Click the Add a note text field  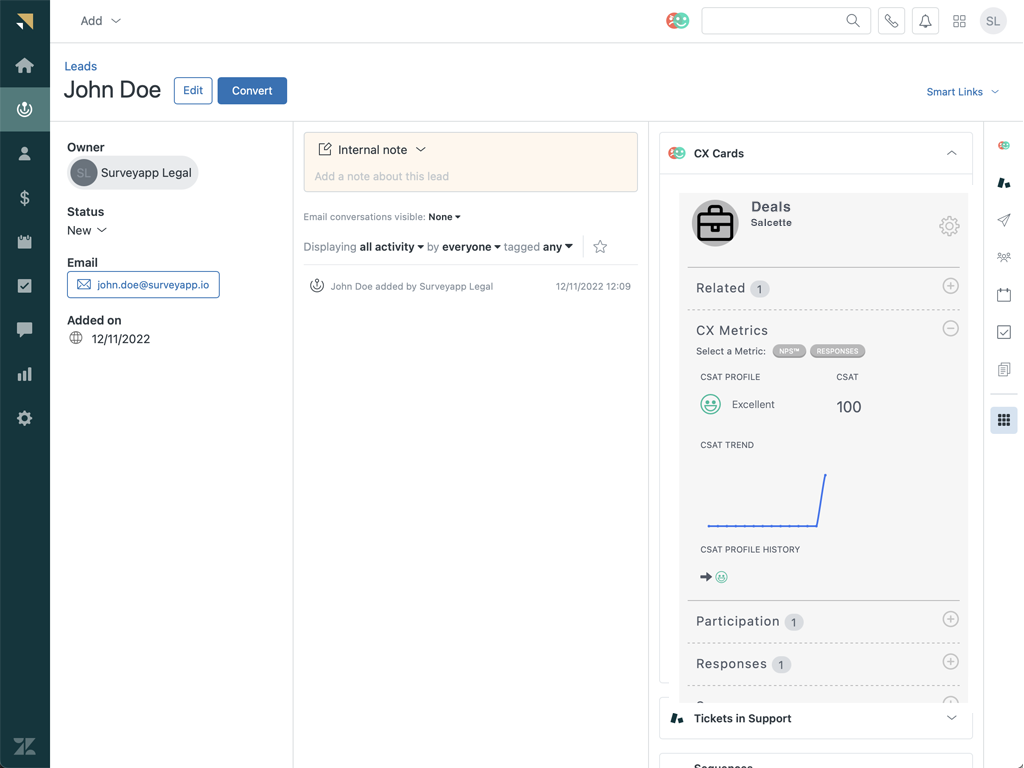click(470, 177)
